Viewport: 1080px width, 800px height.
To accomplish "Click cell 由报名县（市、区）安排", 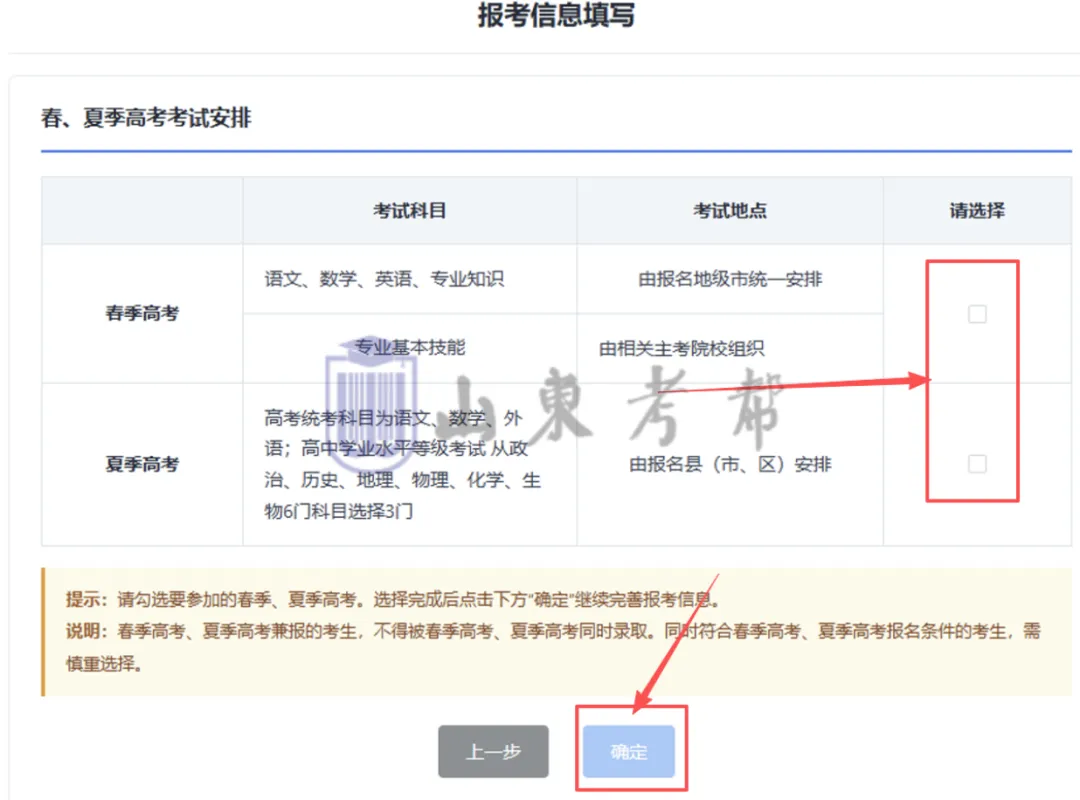I will point(730,464).
